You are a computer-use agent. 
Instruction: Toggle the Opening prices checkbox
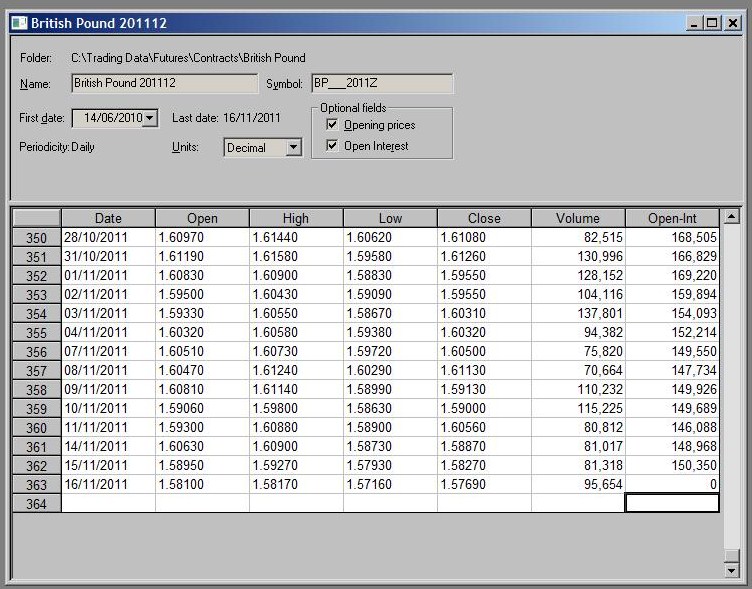click(332, 125)
